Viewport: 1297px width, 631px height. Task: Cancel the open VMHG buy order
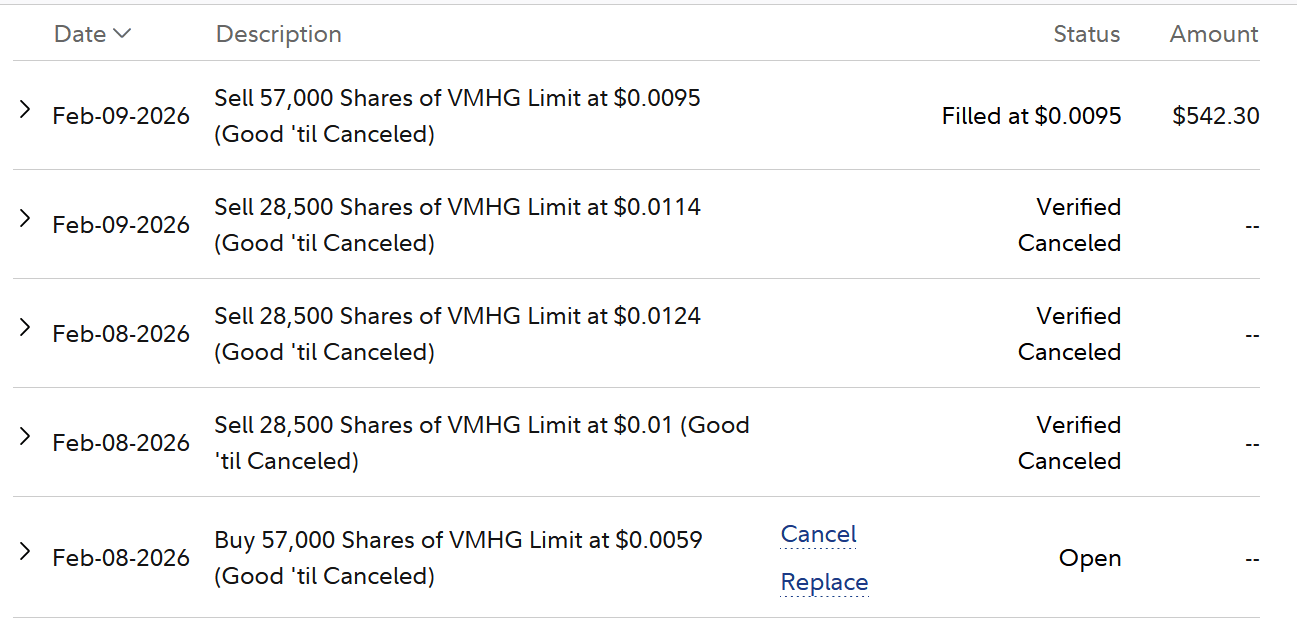coord(818,534)
